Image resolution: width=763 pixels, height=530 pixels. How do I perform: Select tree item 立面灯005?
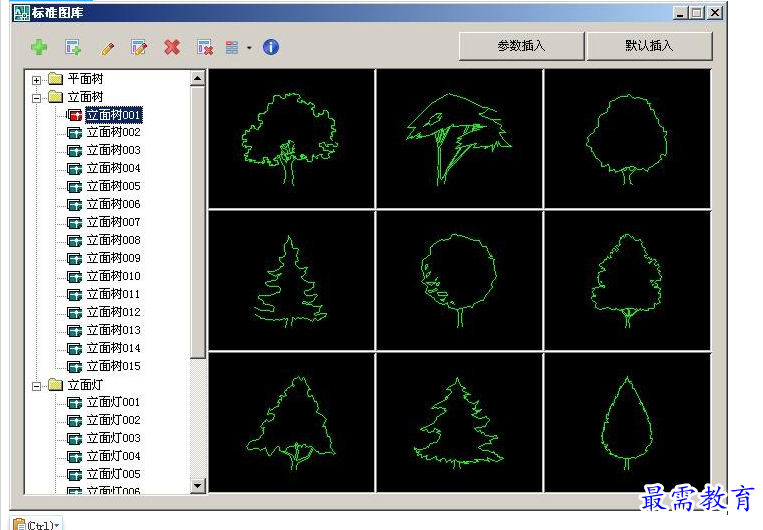(114, 475)
